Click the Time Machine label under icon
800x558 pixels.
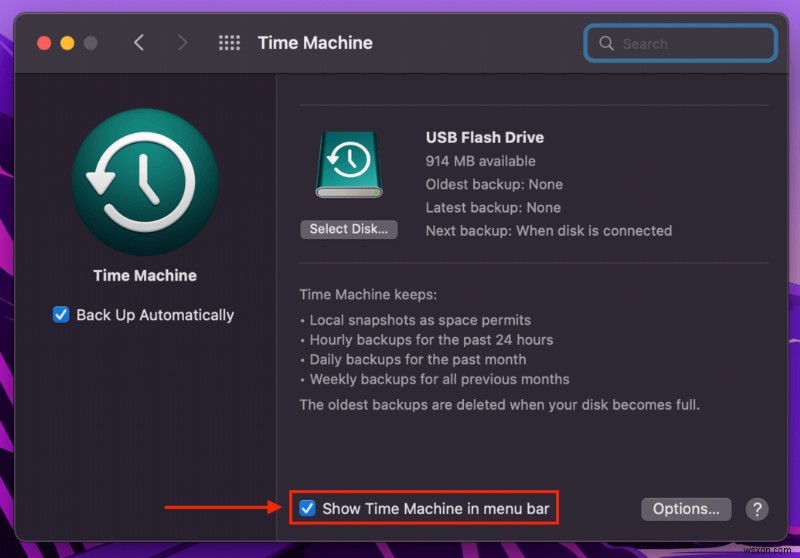145,275
